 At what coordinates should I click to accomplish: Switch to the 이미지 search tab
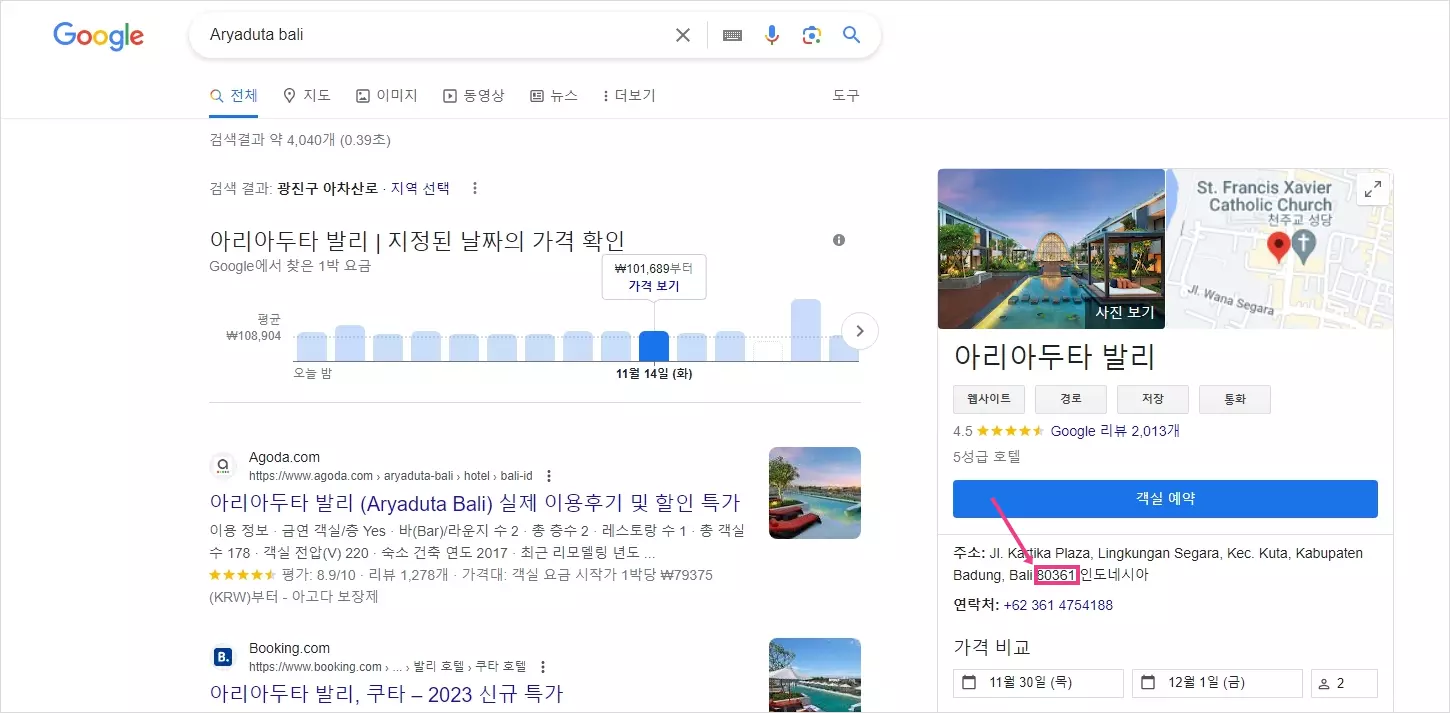tap(387, 95)
